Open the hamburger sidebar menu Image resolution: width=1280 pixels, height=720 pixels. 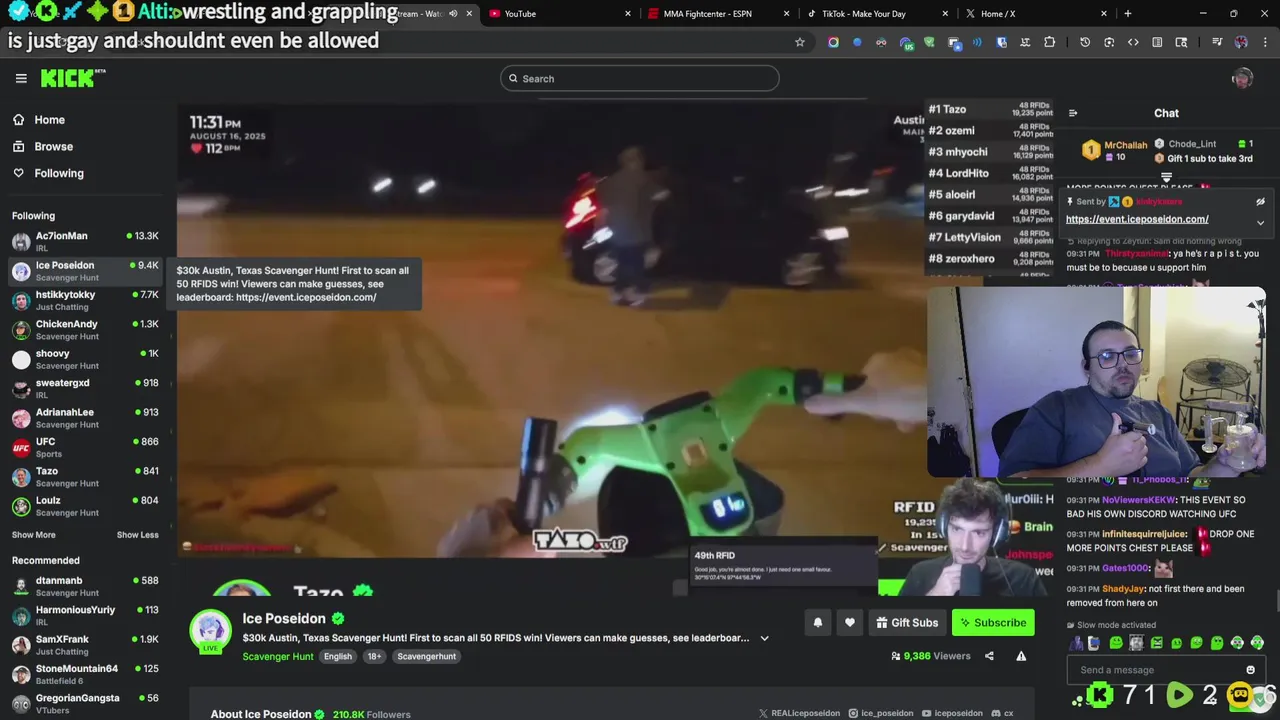(x=21, y=78)
